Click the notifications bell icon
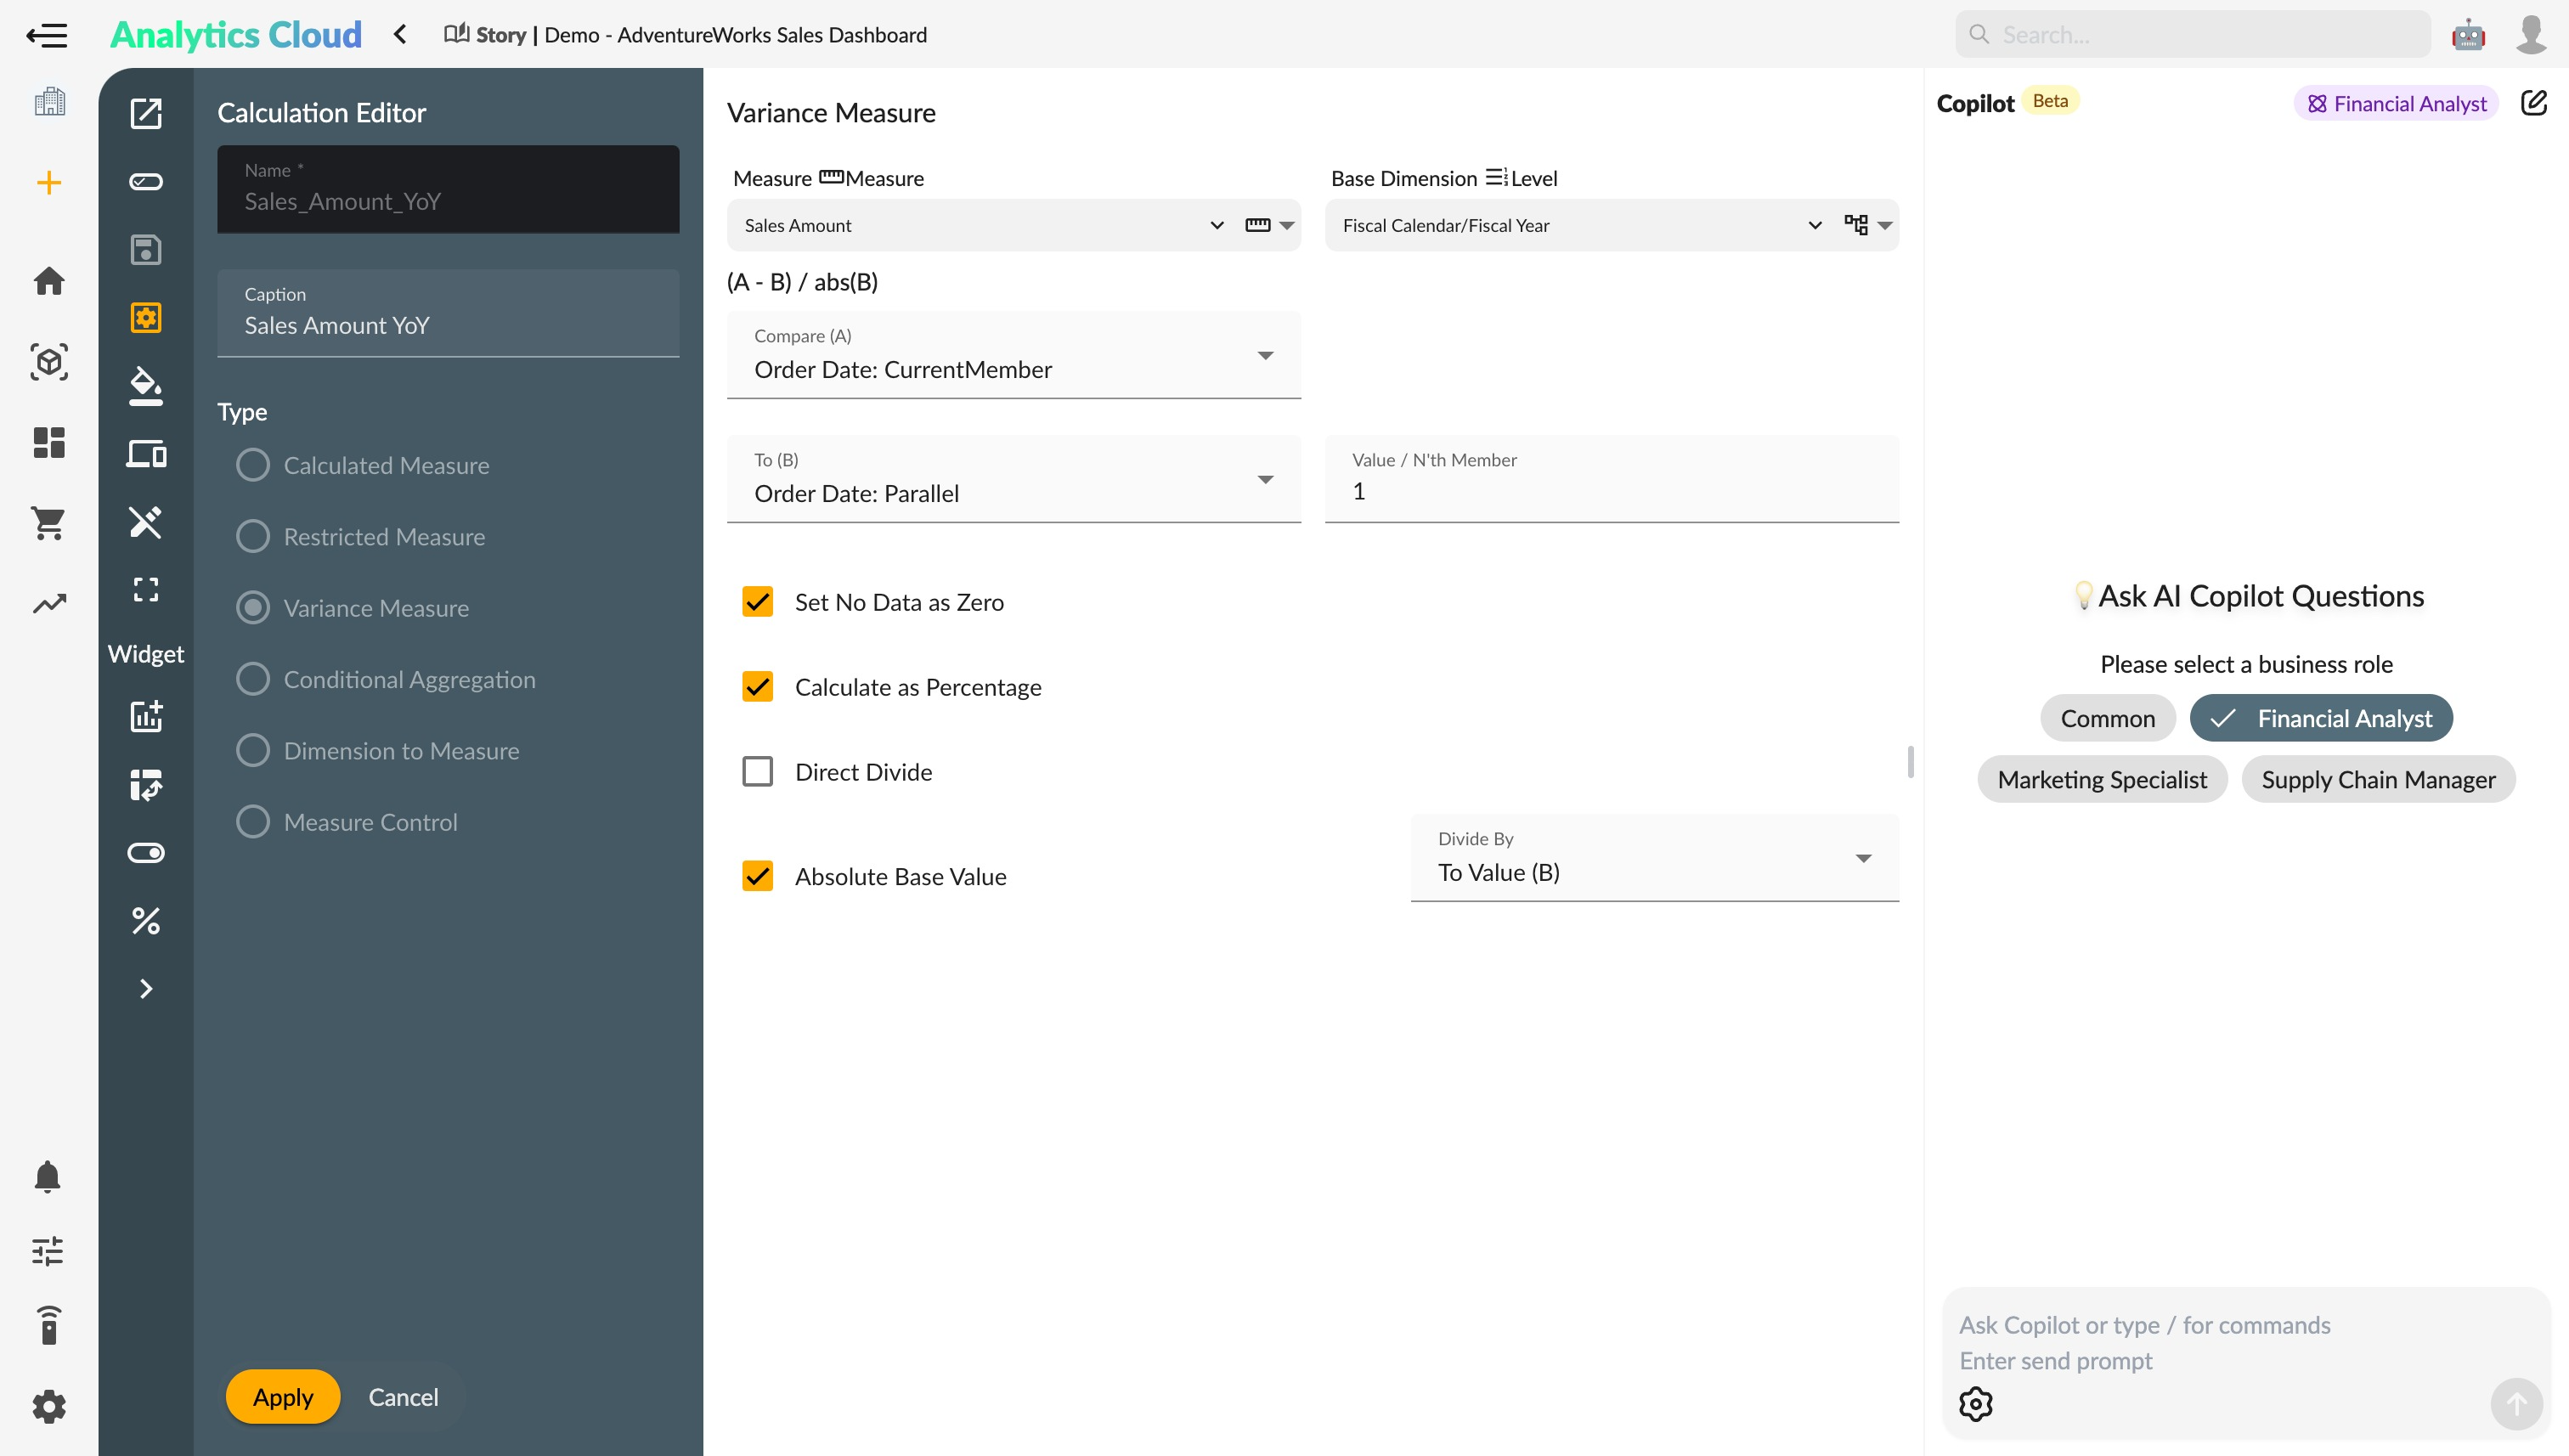2569x1456 pixels. coord(48,1176)
